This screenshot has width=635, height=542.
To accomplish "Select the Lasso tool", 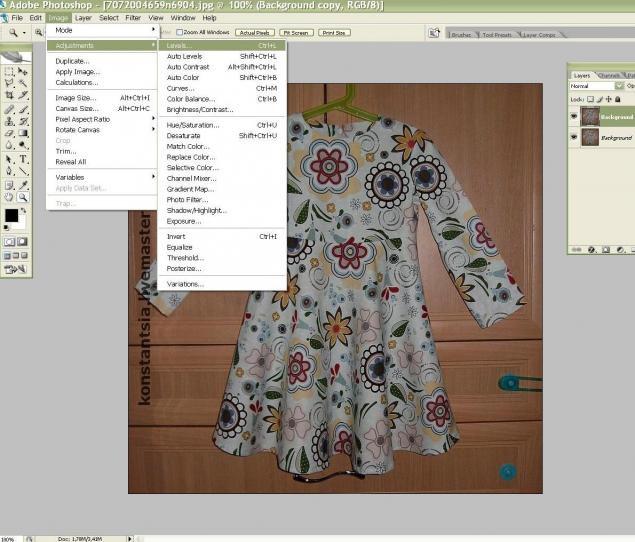I will click(9, 83).
